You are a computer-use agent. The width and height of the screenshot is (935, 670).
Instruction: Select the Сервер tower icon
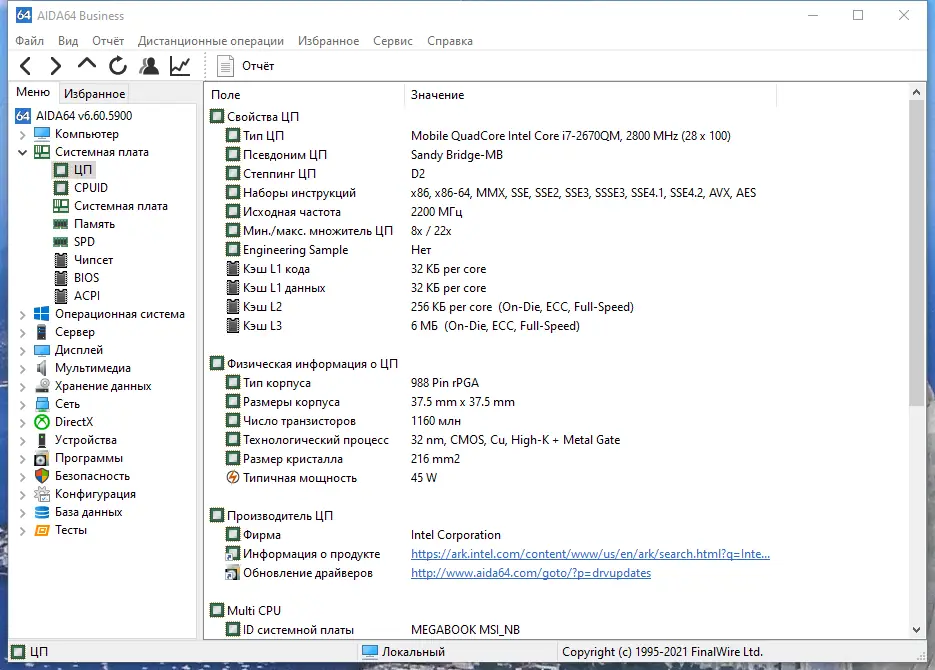pyautogui.click(x=42, y=332)
